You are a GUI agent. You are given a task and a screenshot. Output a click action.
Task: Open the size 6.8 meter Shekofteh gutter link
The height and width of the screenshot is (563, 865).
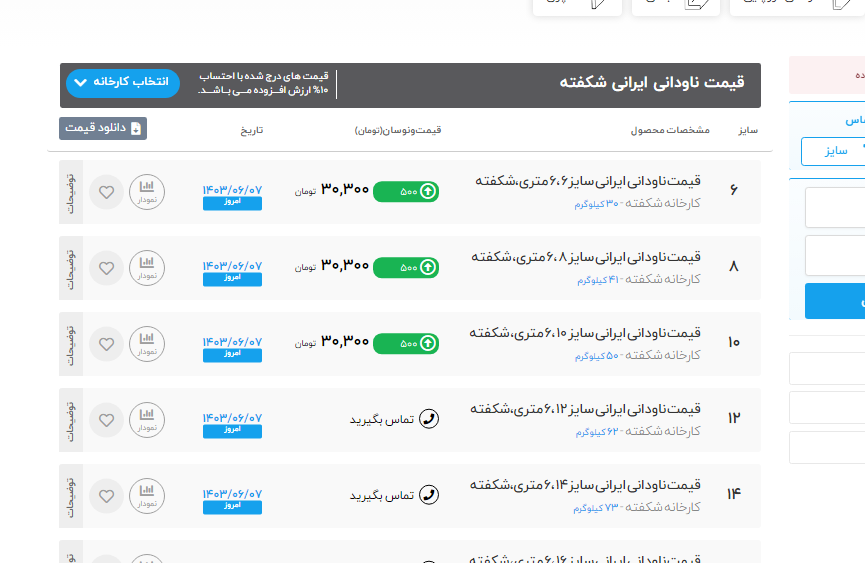[586, 257]
